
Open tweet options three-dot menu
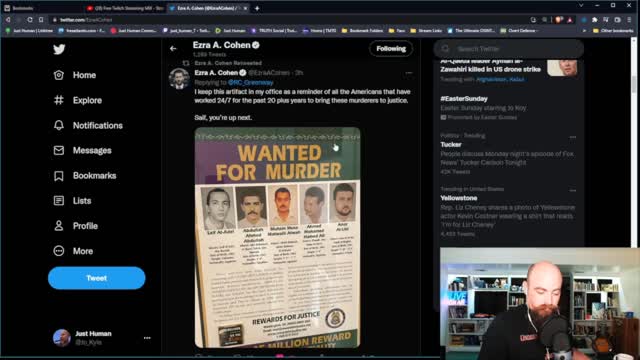pyautogui.click(x=409, y=73)
